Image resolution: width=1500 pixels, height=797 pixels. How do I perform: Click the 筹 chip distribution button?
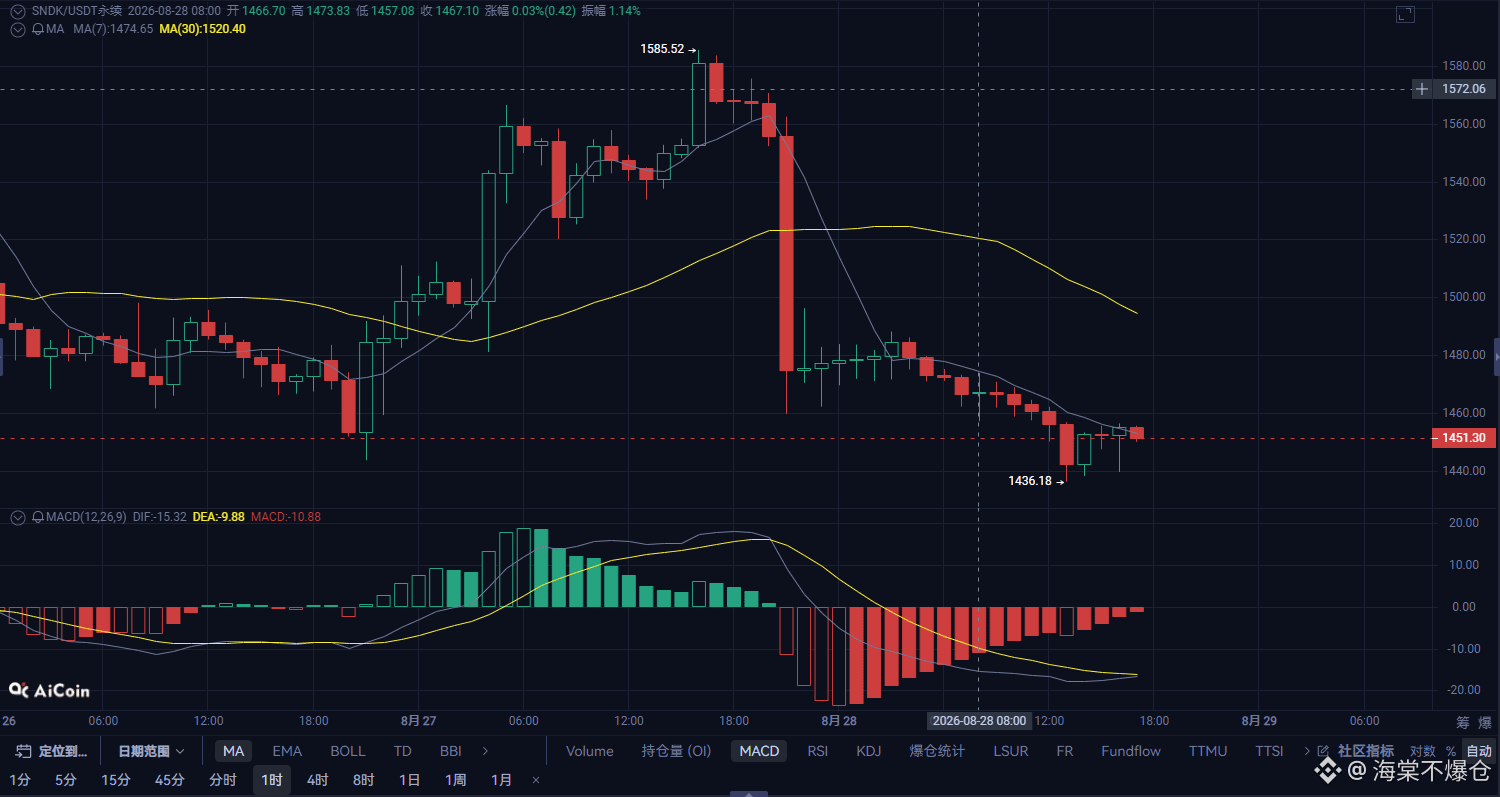(x=1463, y=722)
